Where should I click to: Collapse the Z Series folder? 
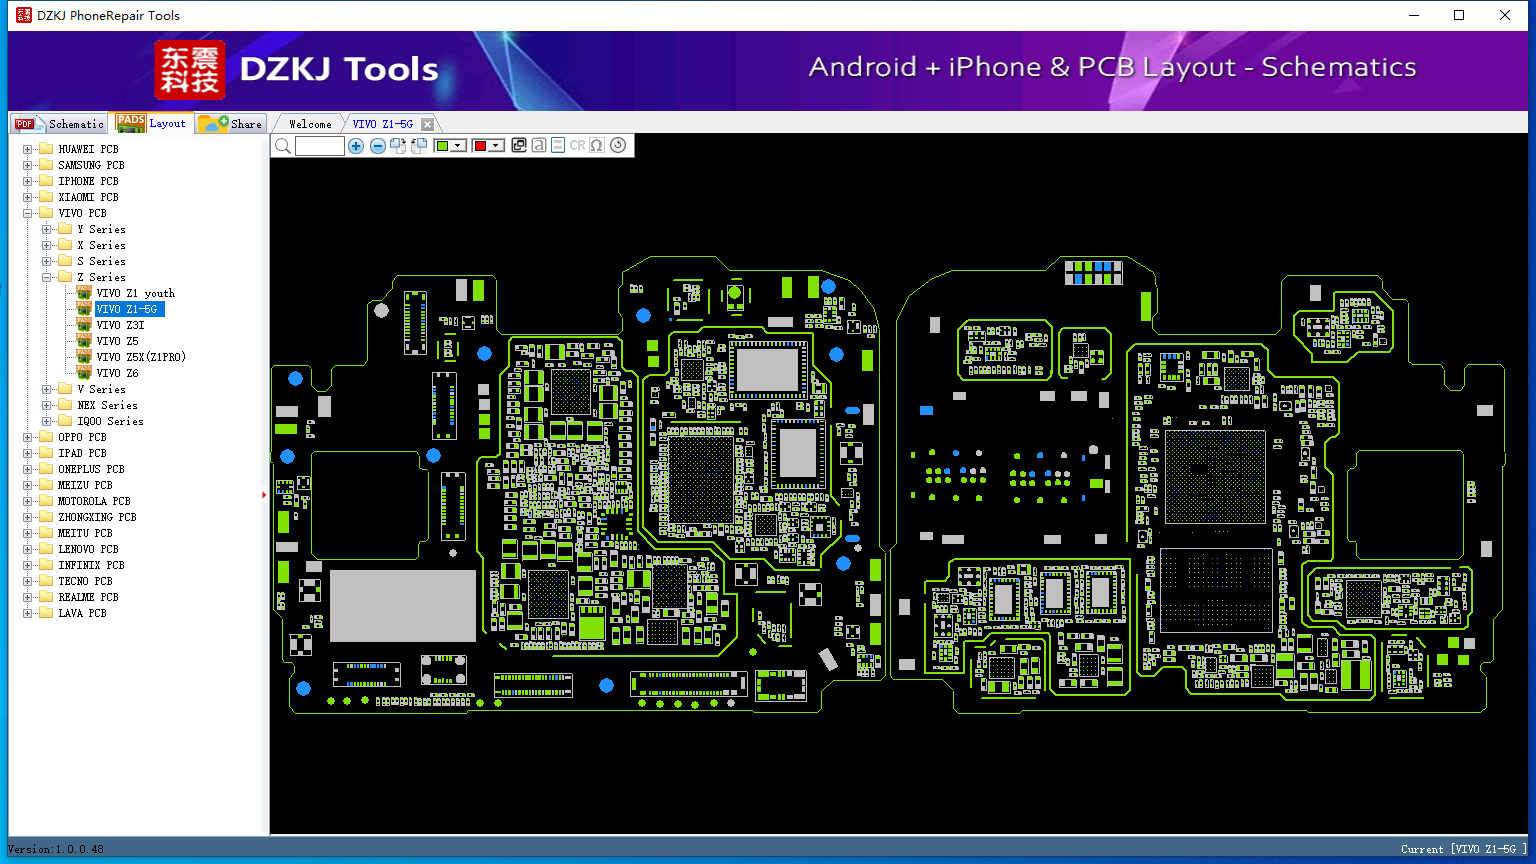[x=47, y=277]
